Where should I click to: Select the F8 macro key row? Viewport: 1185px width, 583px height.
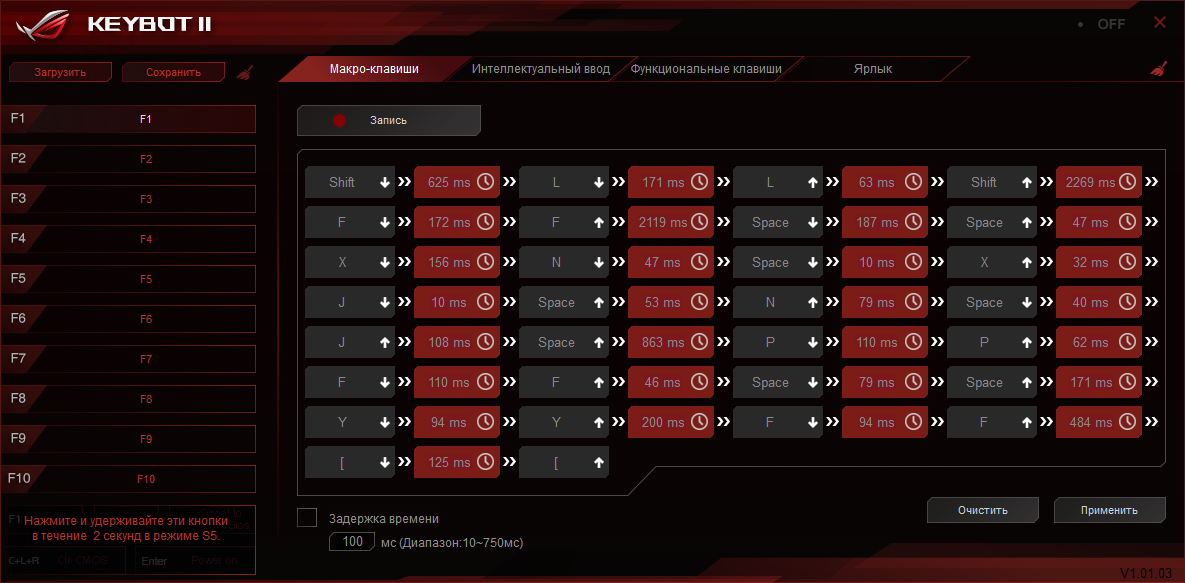point(128,399)
